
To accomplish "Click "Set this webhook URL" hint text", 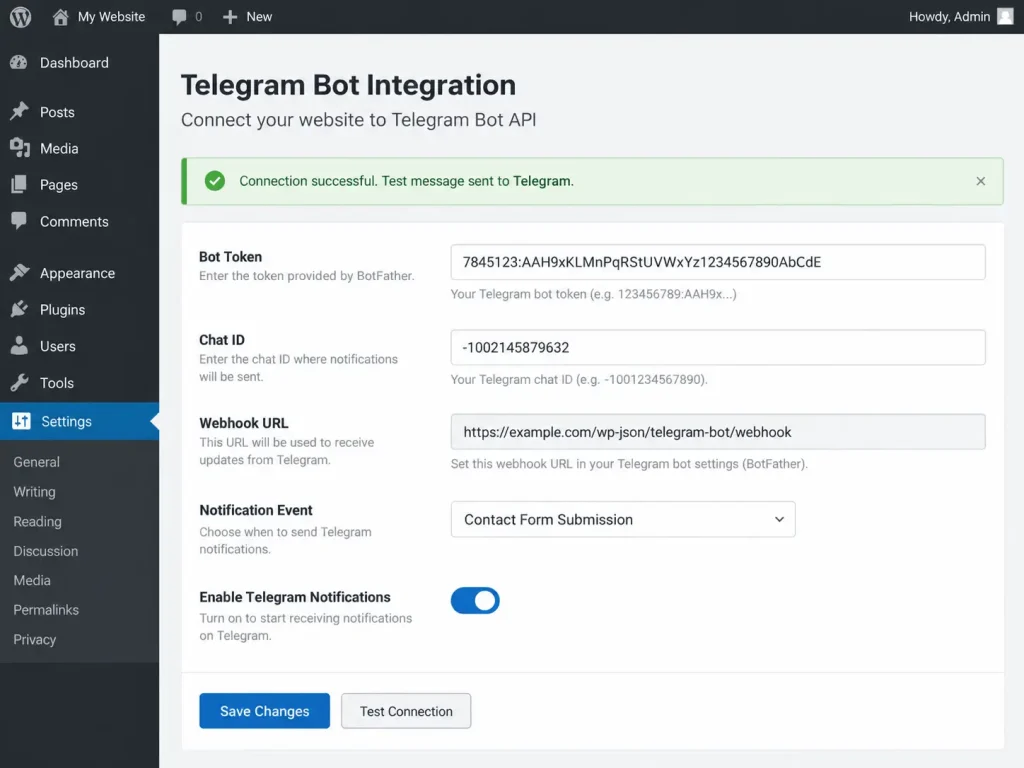I will pos(629,464).
